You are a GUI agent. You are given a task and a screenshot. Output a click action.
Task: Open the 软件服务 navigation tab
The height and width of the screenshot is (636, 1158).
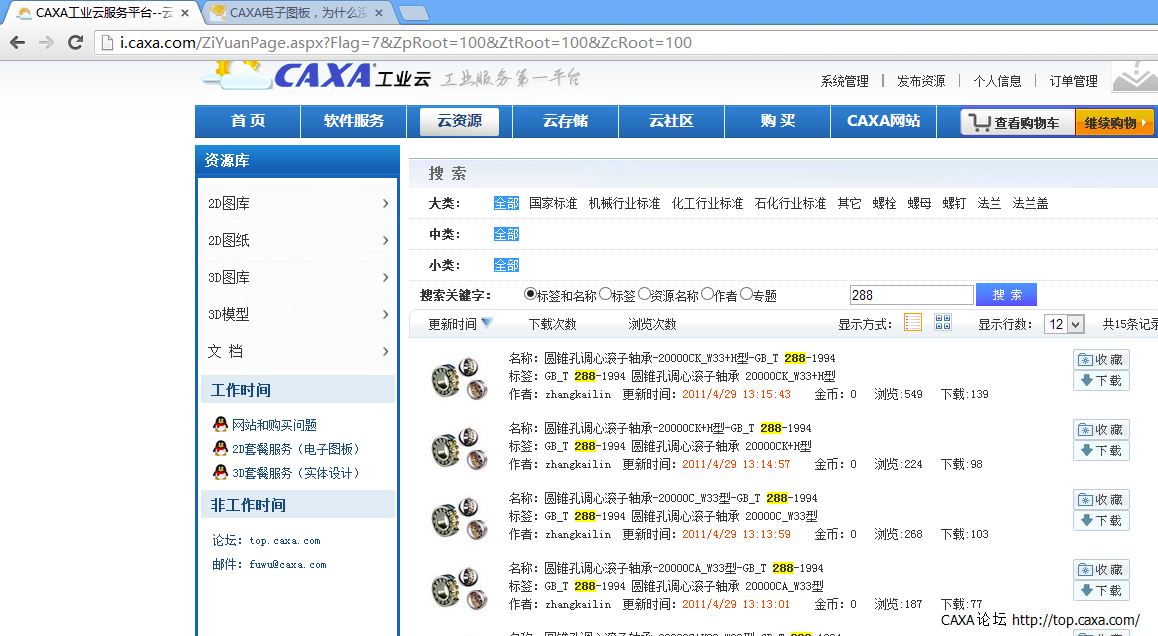pos(353,121)
